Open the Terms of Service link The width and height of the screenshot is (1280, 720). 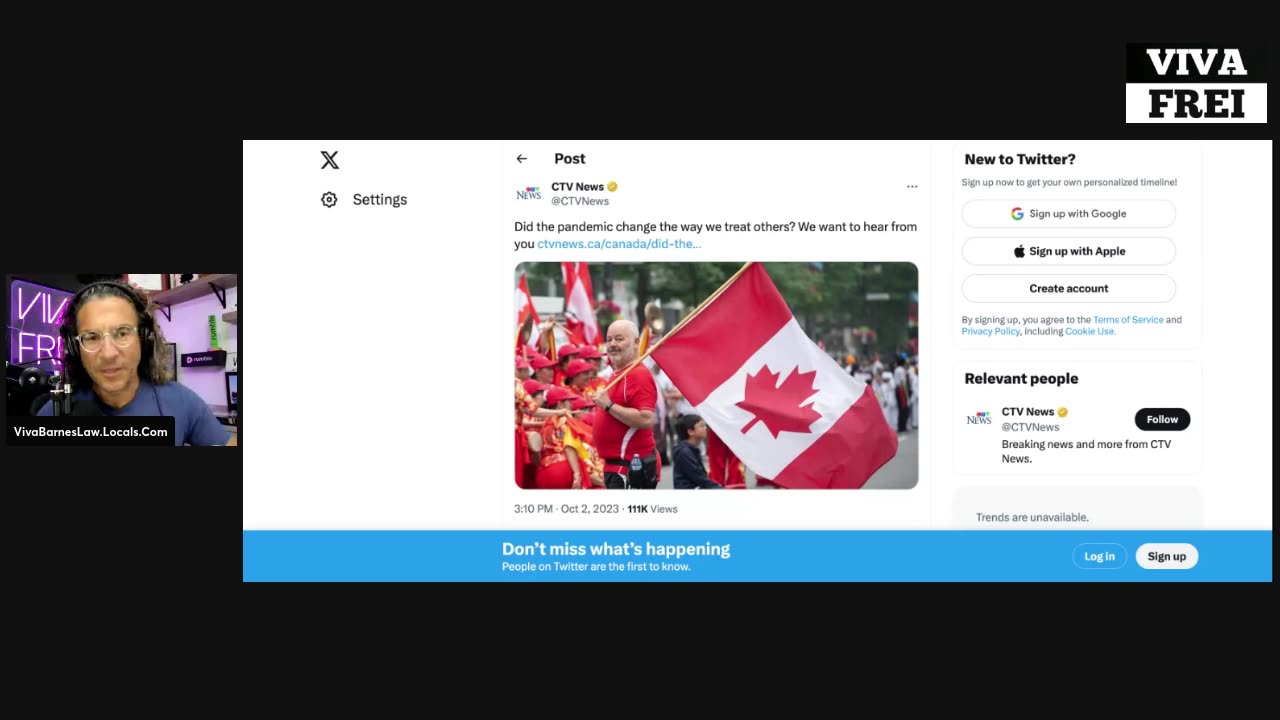pyautogui.click(x=1128, y=320)
